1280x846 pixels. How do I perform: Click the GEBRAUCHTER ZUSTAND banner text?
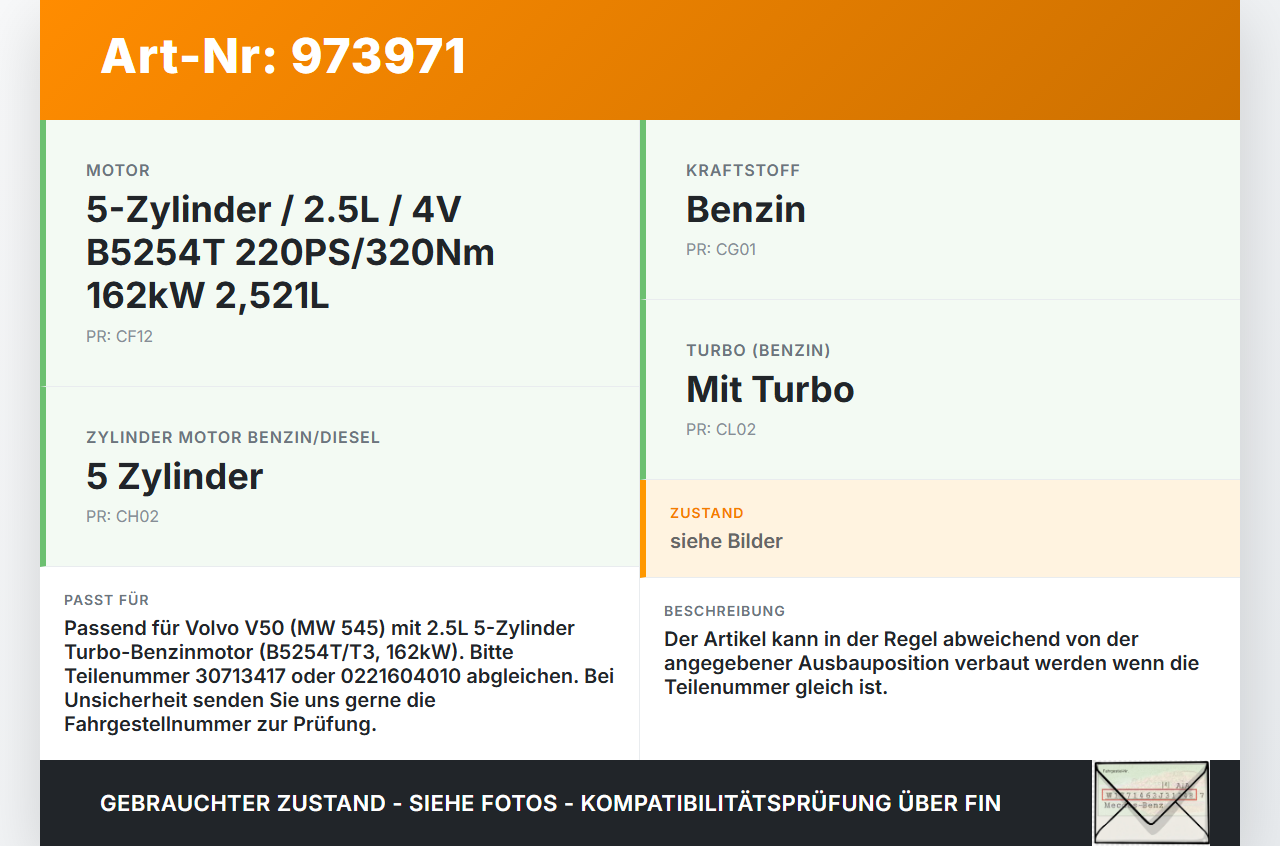[550, 803]
